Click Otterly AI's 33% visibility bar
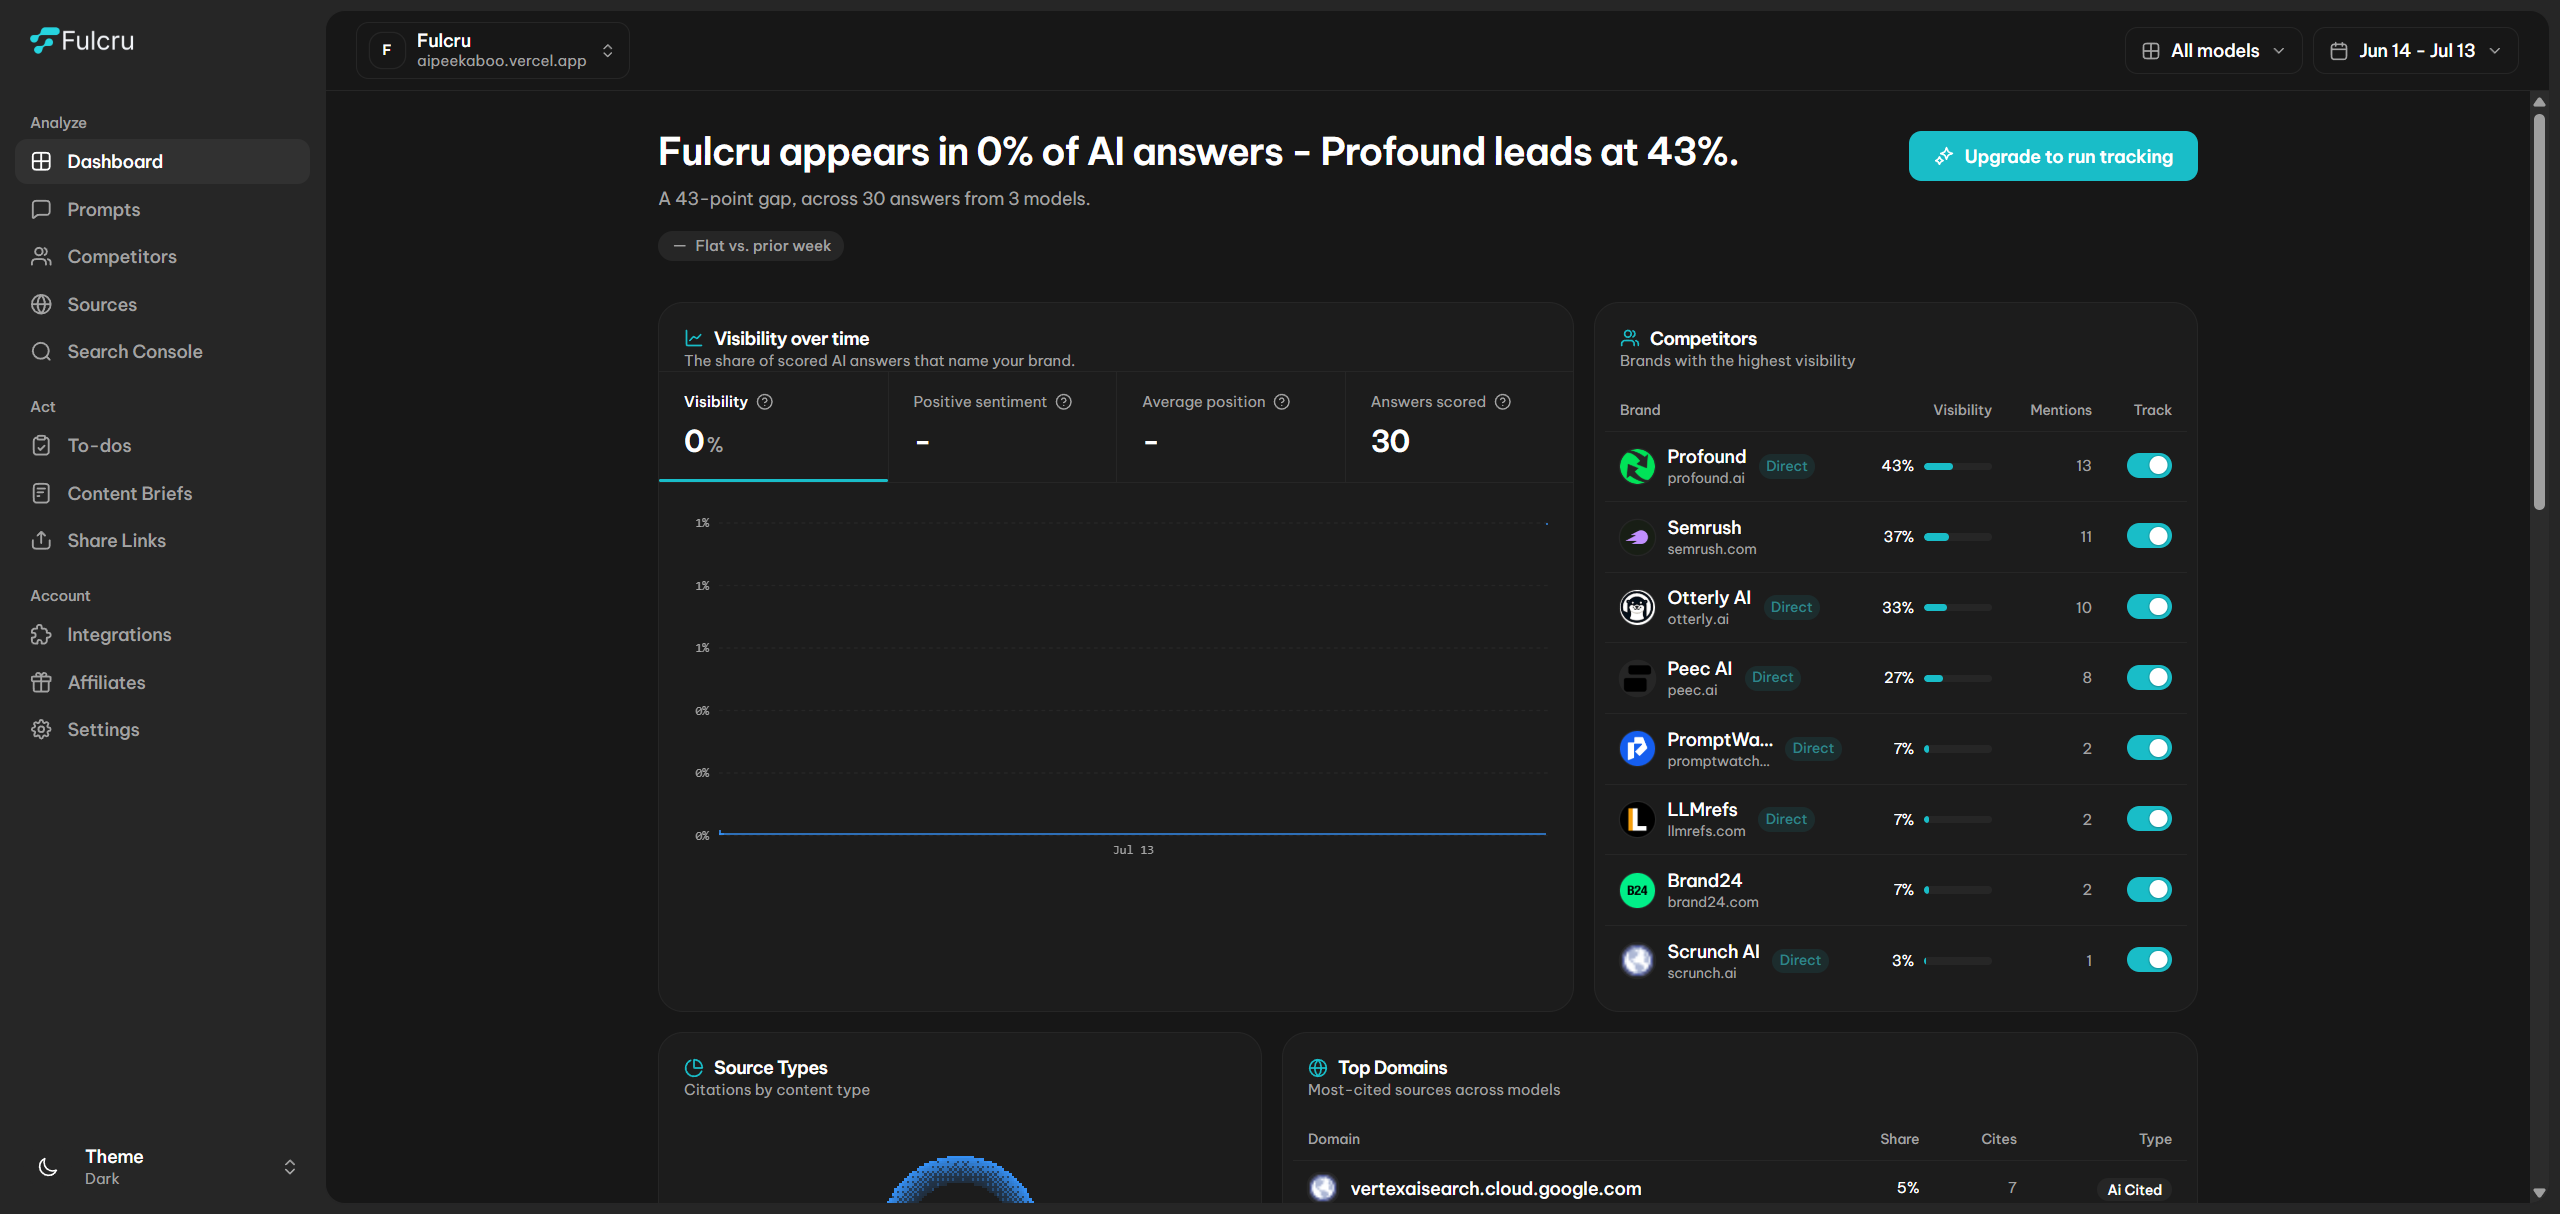The width and height of the screenshot is (2560, 1214). pyautogui.click(x=1958, y=607)
